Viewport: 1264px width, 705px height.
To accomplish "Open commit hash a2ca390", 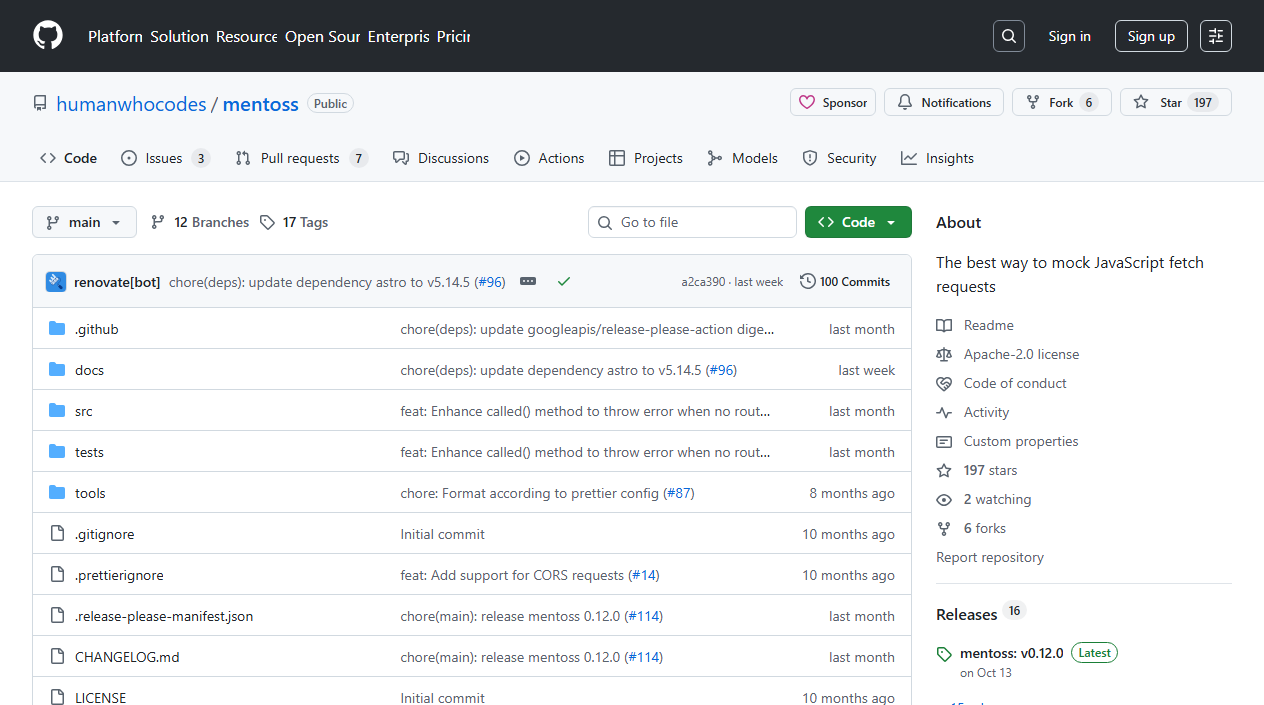I will (x=703, y=282).
